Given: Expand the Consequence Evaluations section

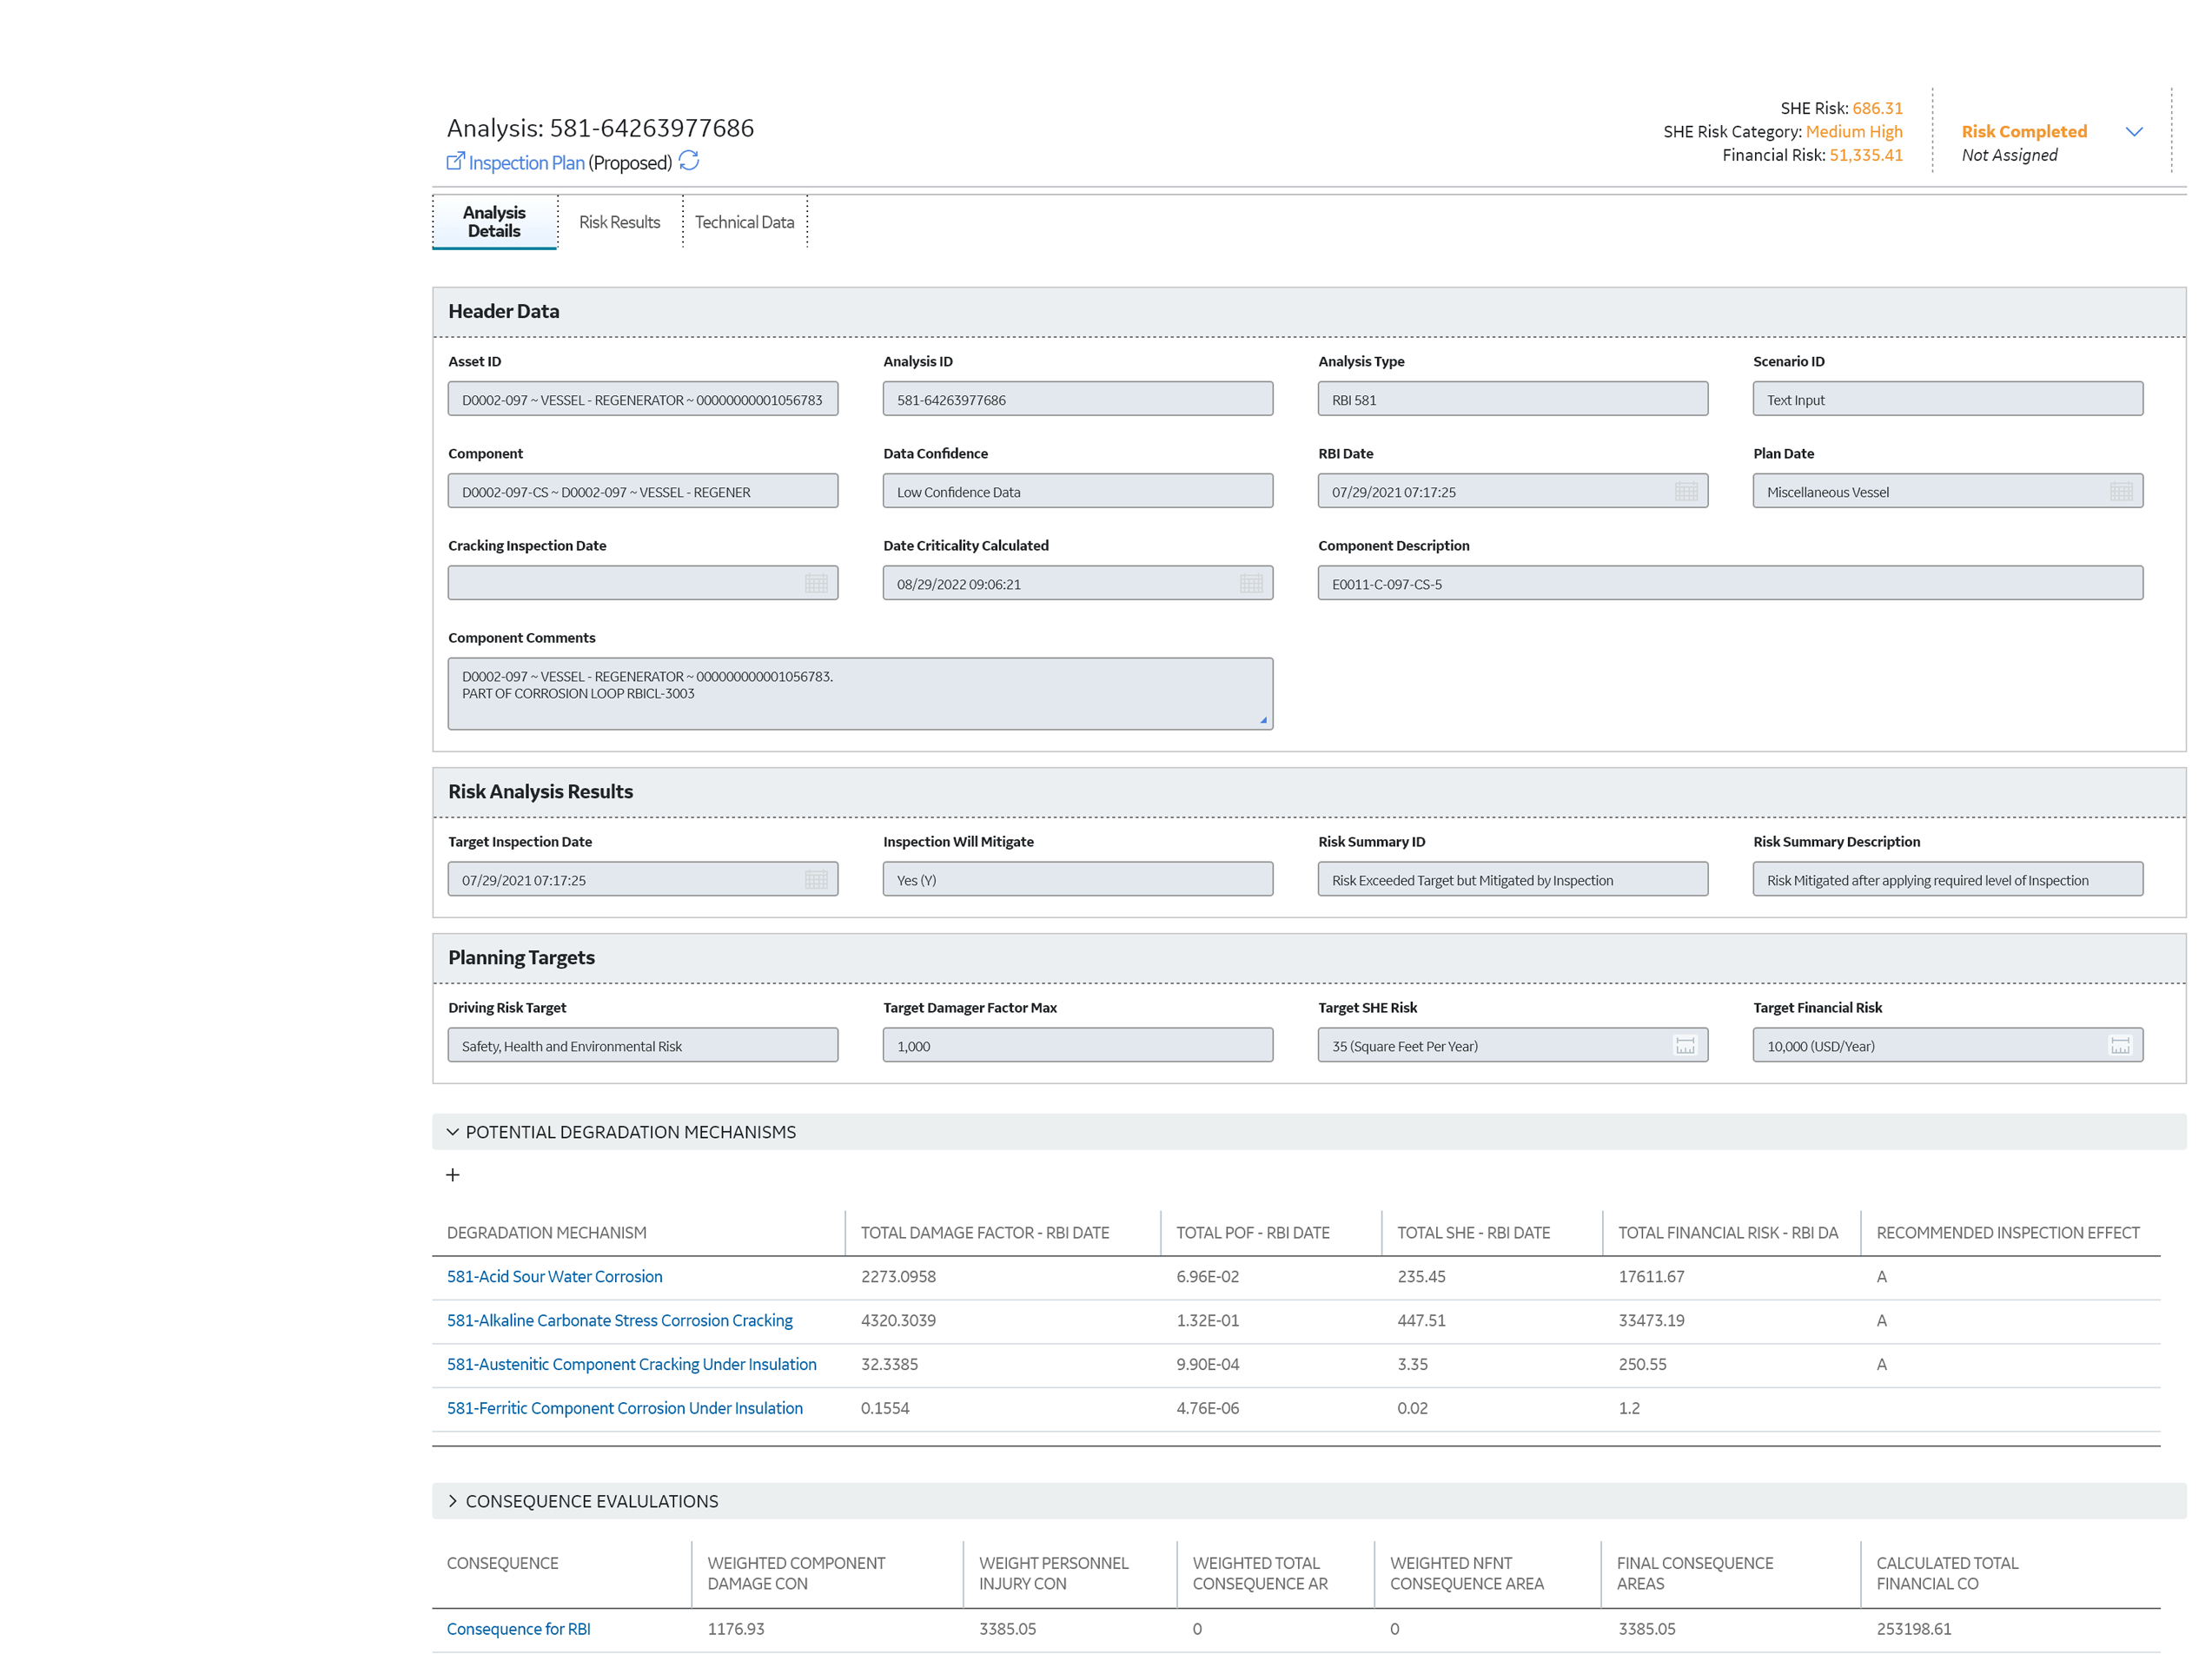Looking at the screenshot, I should (453, 1501).
